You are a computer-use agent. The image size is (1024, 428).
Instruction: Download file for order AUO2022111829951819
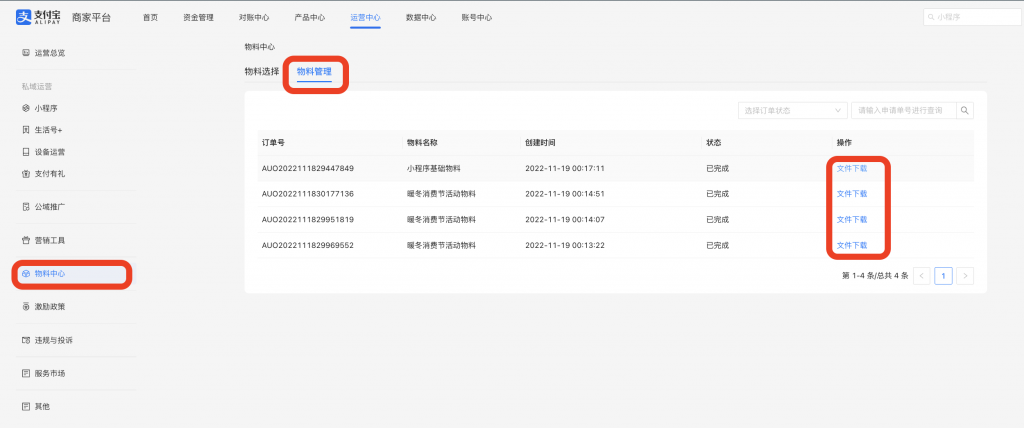(x=852, y=220)
